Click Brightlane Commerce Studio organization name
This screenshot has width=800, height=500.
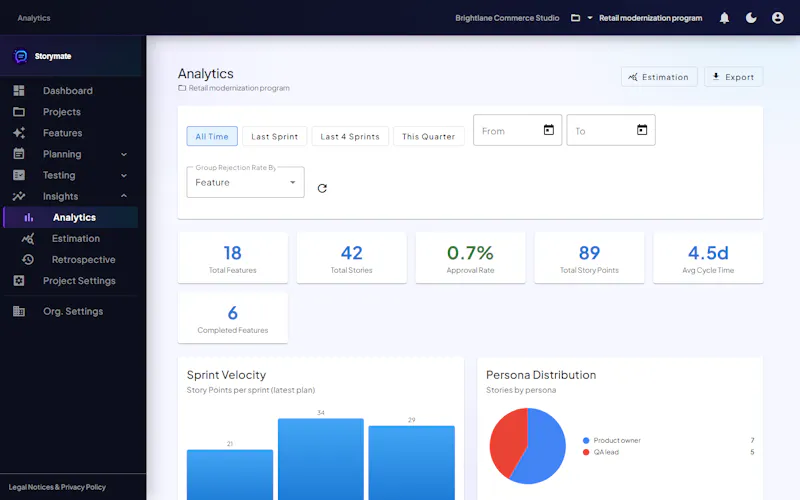click(x=507, y=18)
